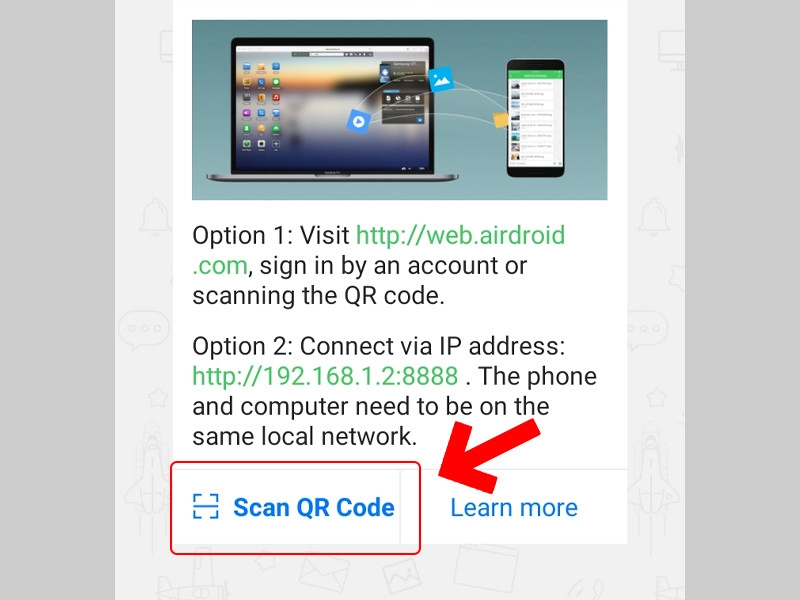The image size is (800, 600).
Task: Tap the Scan QR Code bracket icon
Action: [206, 507]
